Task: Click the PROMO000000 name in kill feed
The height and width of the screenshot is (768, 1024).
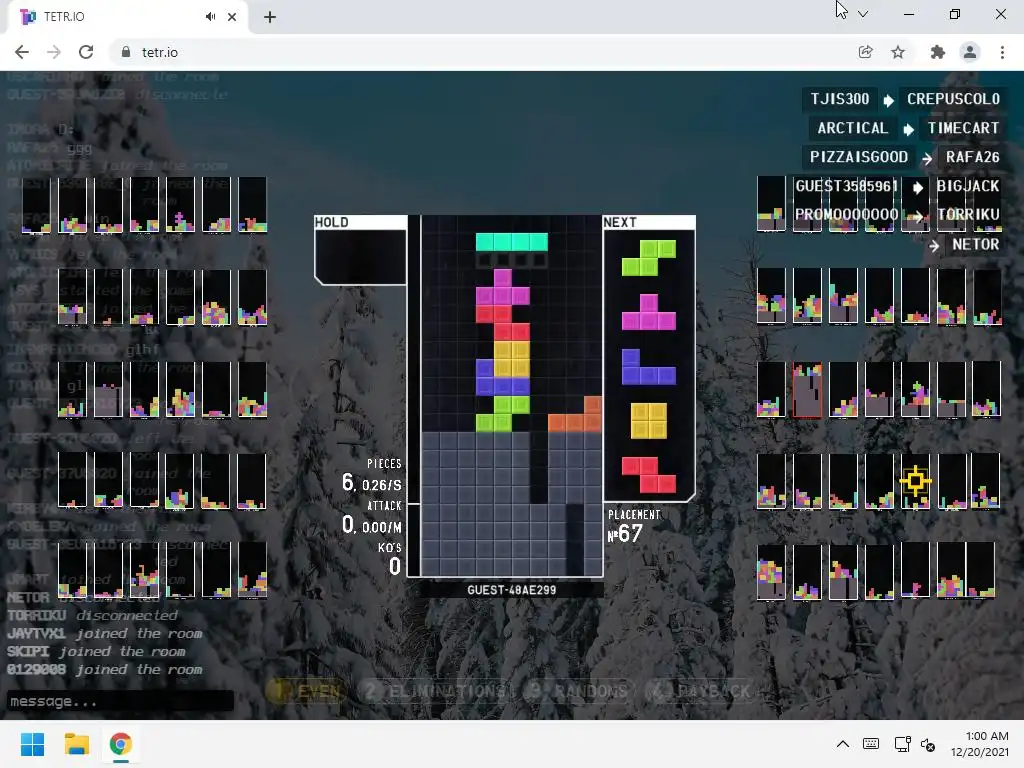Action: coord(846,215)
